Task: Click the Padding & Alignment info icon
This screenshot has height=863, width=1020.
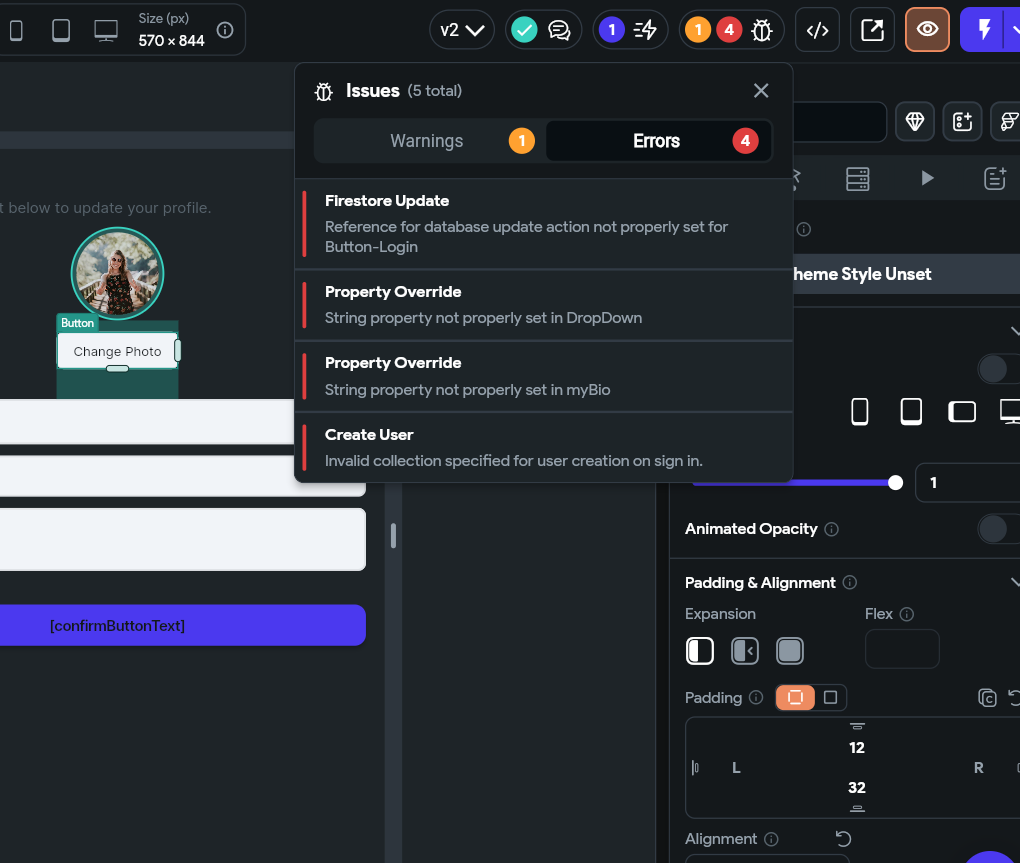Action: click(x=850, y=582)
